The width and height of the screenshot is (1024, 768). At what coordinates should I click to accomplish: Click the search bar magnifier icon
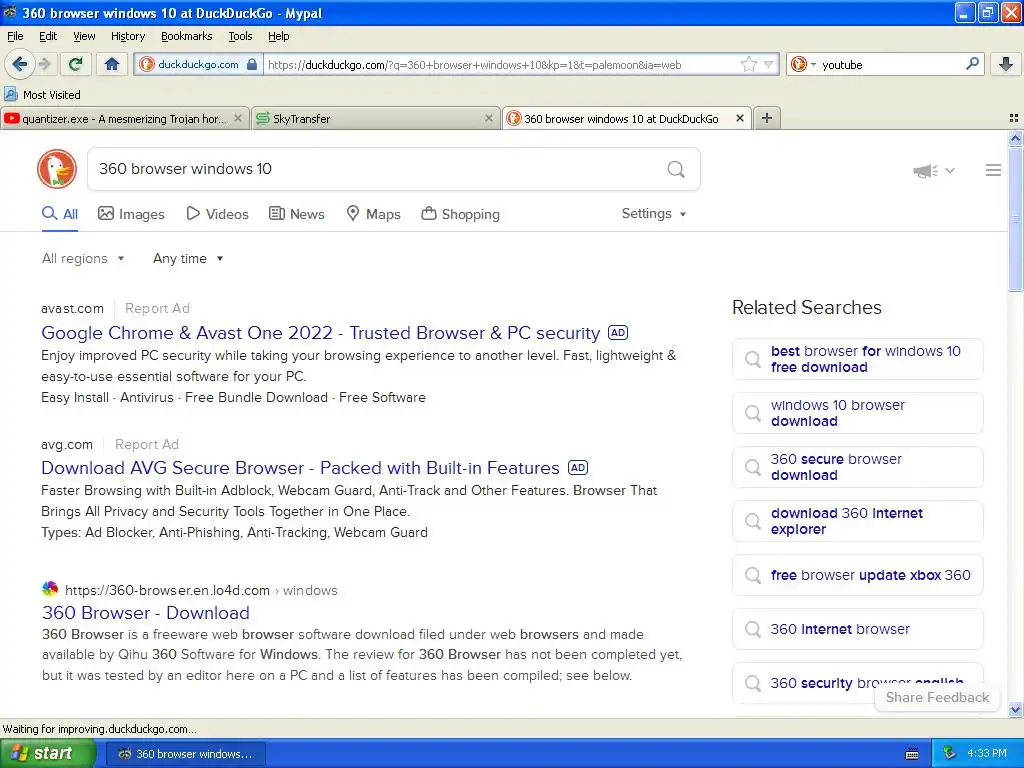point(972,64)
